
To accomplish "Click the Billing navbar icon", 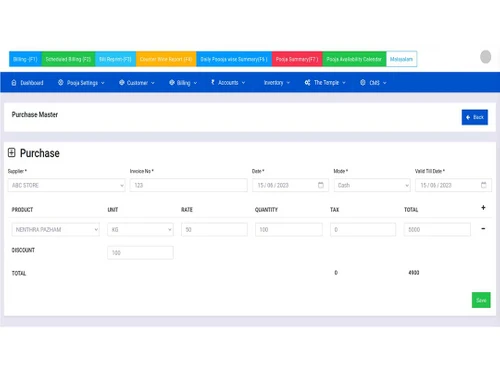I will click(x=172, y=82).
